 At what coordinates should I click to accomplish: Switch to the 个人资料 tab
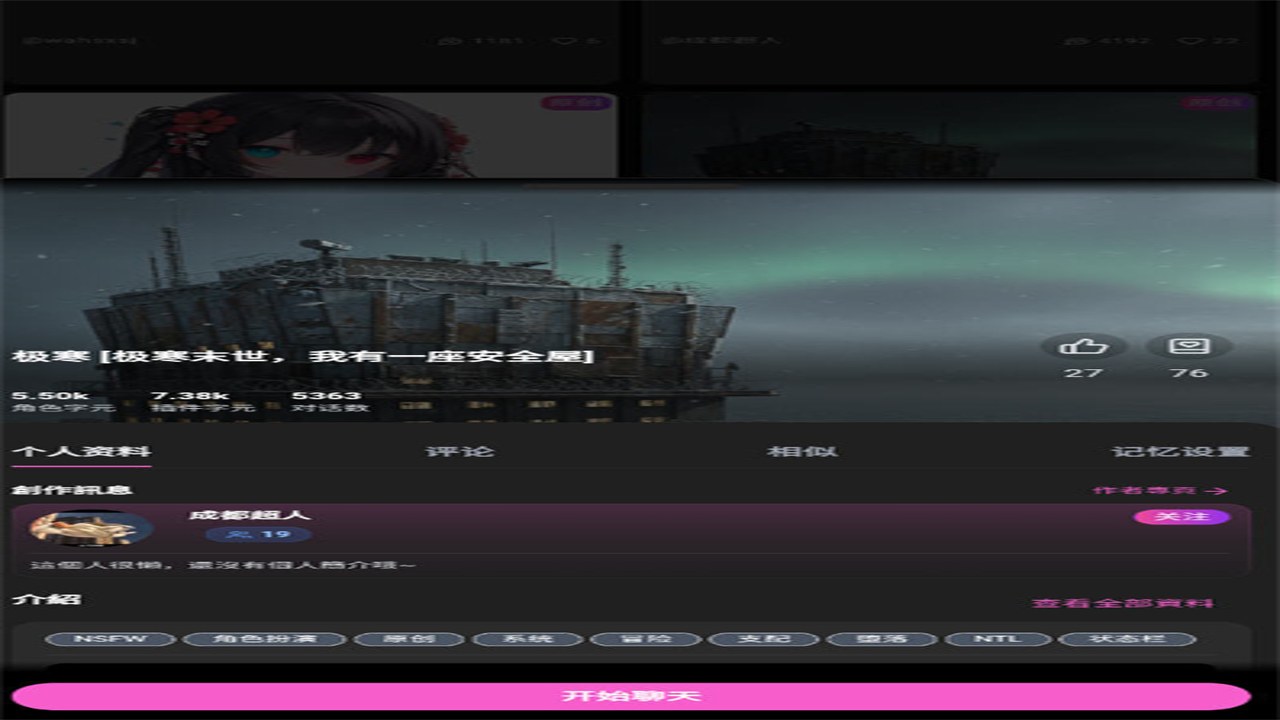point(81,451)
